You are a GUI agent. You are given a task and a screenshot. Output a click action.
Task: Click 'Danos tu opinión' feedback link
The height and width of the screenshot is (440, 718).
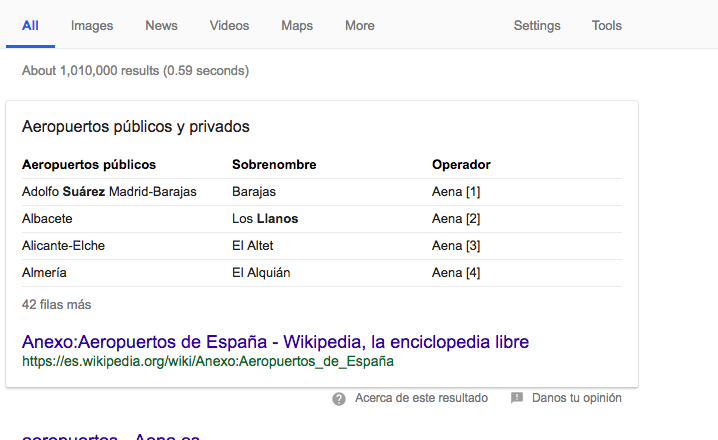(576, 398)
